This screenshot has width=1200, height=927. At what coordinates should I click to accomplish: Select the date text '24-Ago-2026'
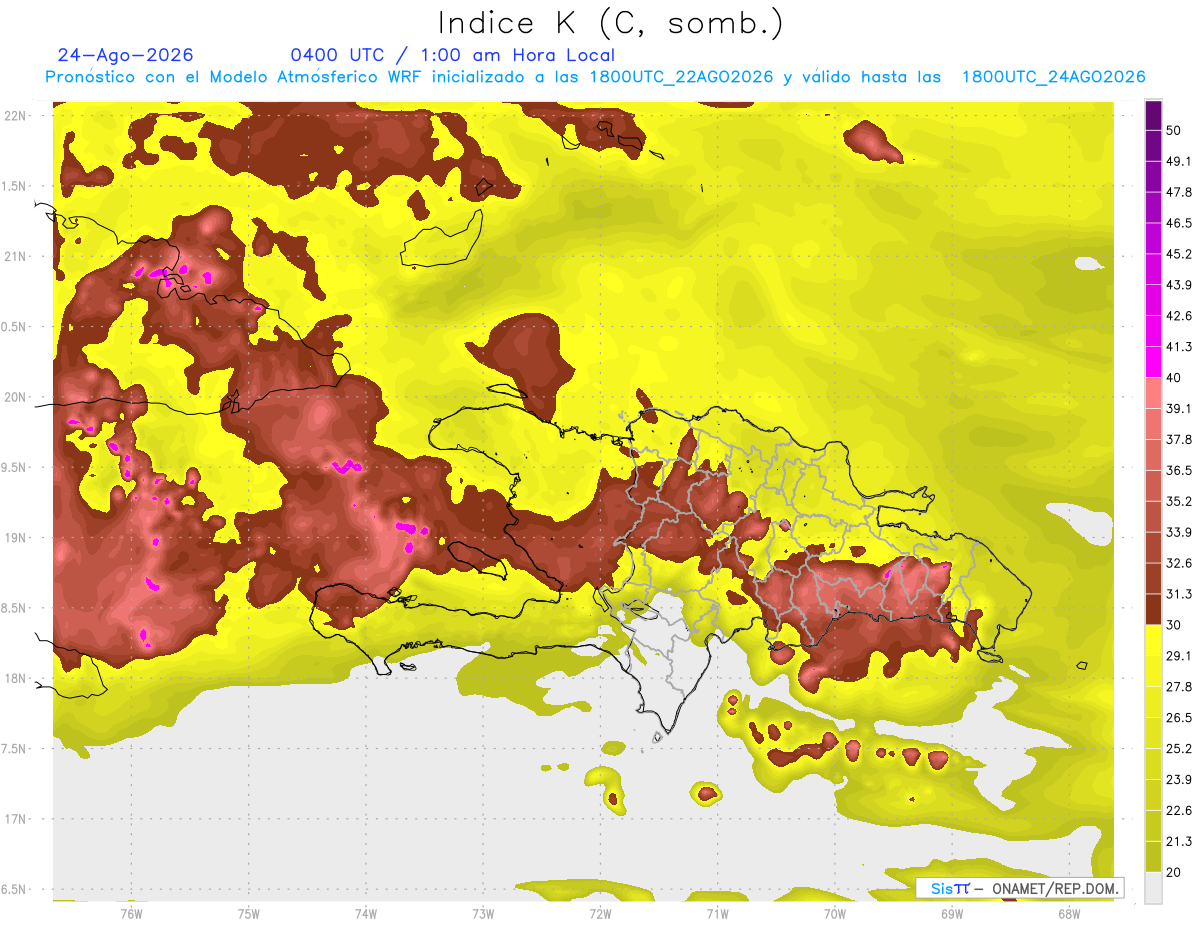126,55
